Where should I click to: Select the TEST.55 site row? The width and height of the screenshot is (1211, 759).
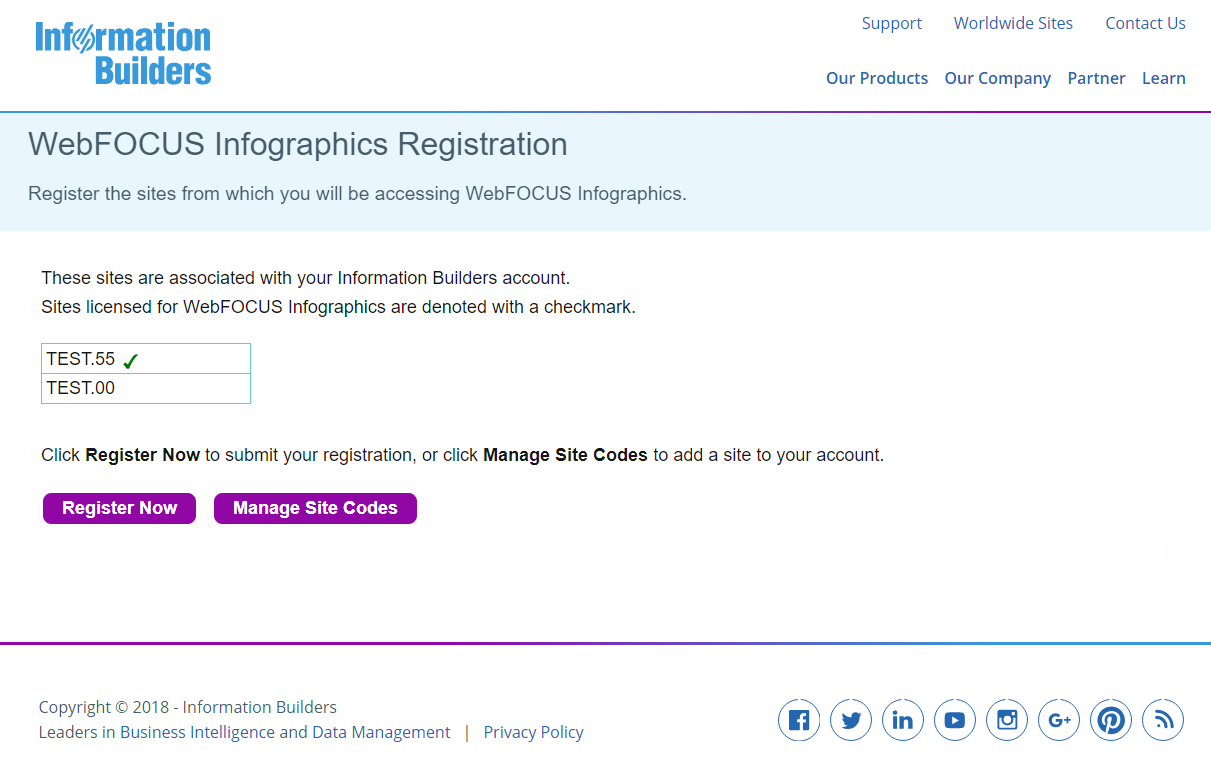pyautogui.click(x=146, y=359)
